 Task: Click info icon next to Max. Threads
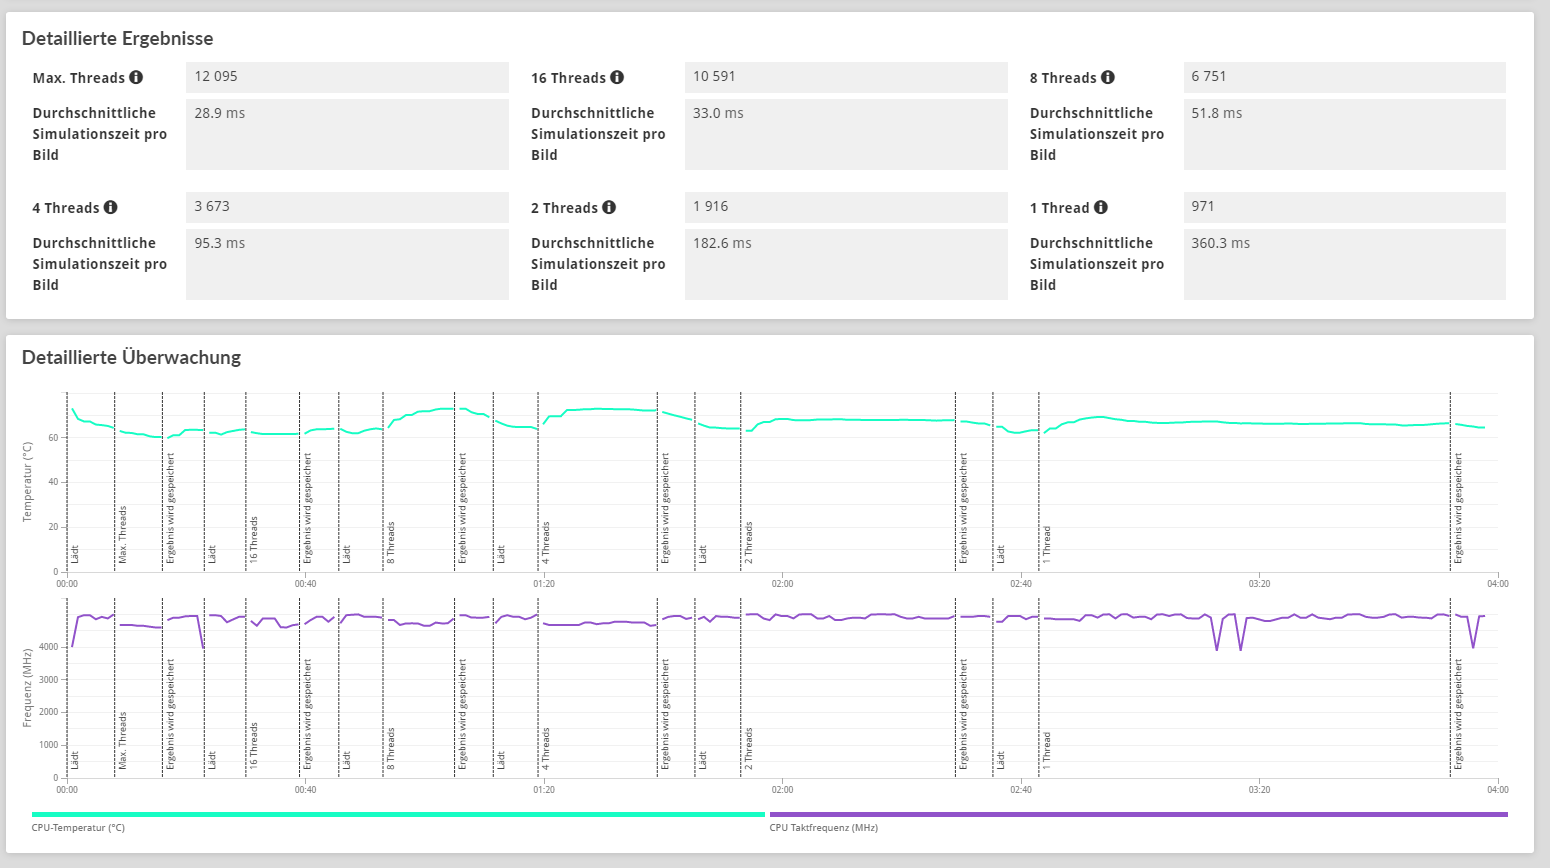[136, 77]
